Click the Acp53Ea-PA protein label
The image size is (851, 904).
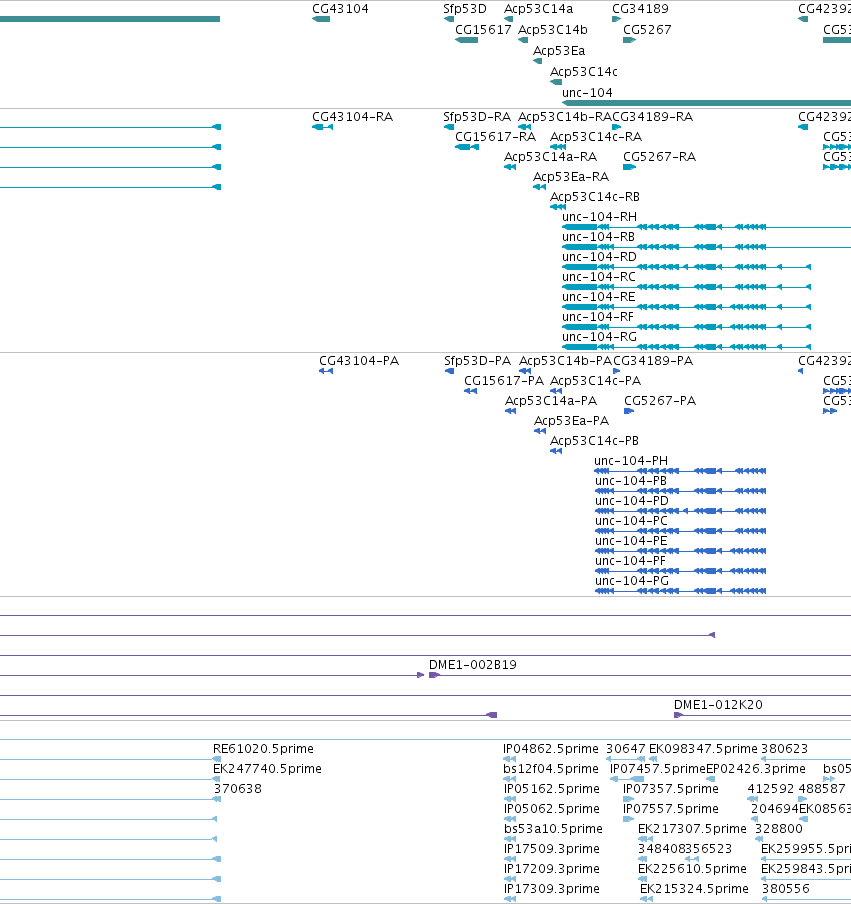571,421
